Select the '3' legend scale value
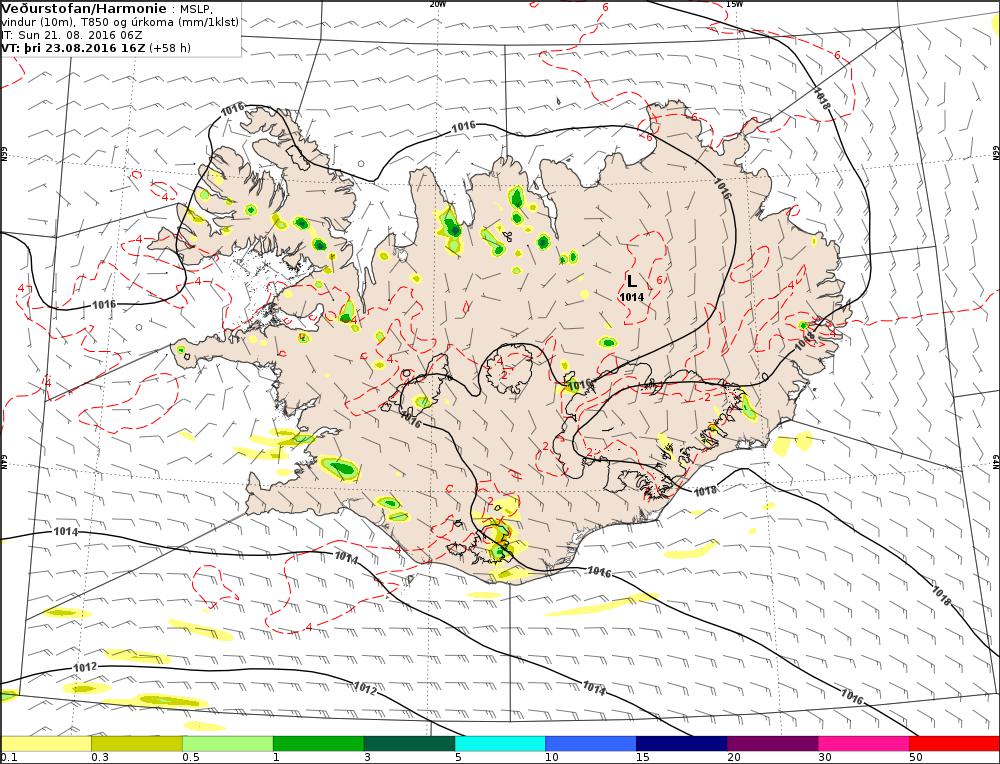Screen dimensions: 1000x764 (367, 758)
